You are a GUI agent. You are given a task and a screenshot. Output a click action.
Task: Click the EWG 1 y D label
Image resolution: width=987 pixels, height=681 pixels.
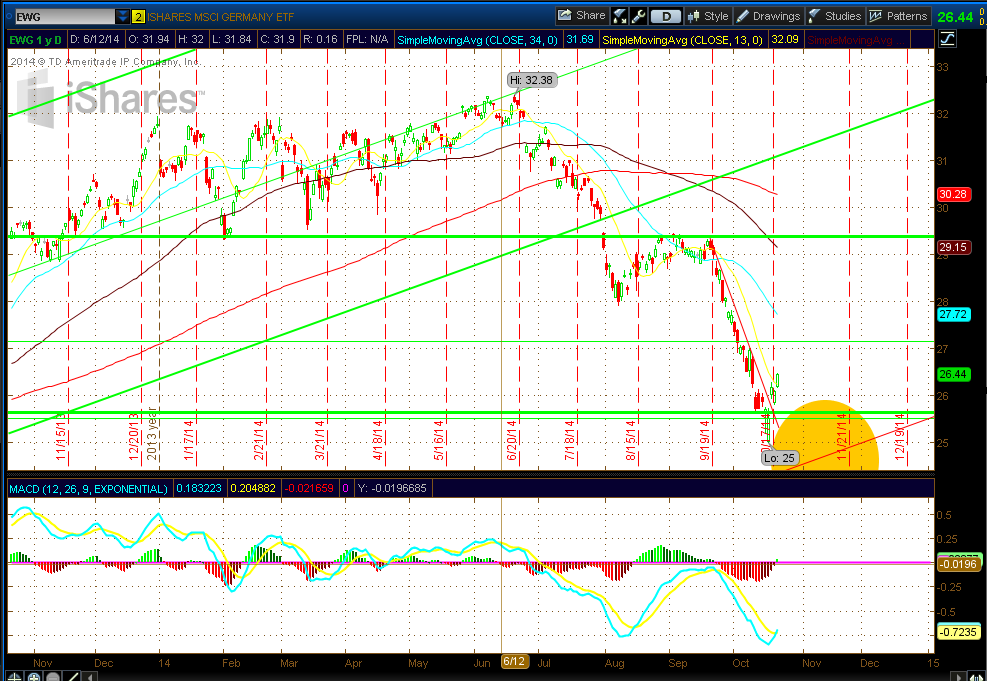(36, 40)
